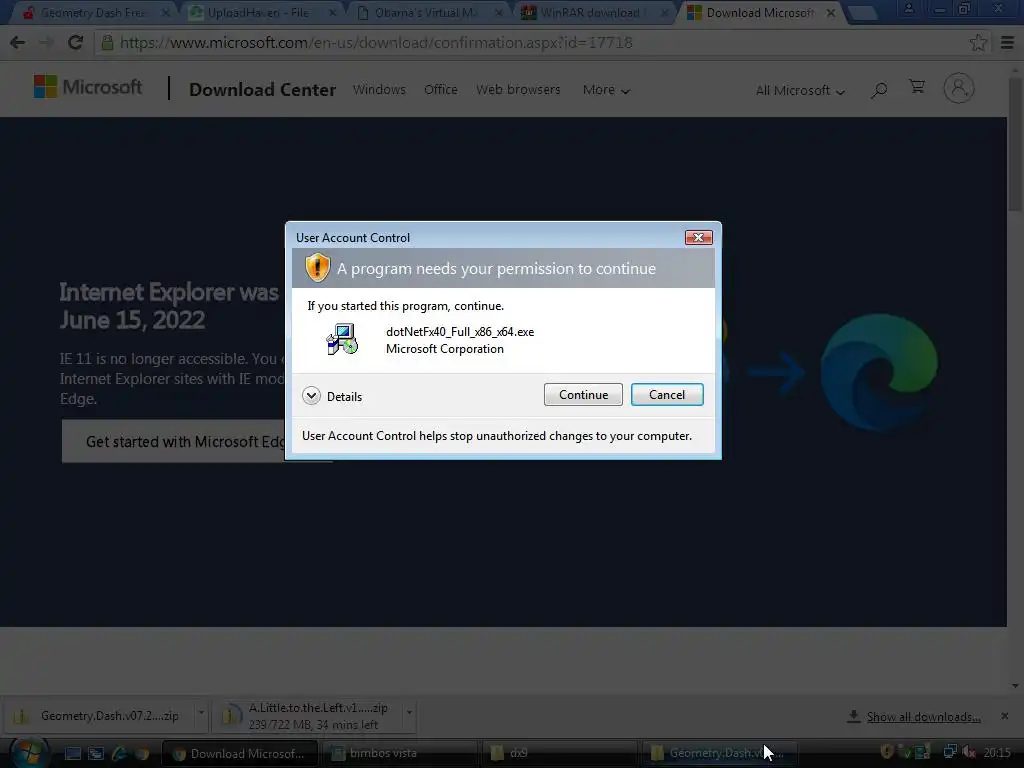This screenshot has height=768, width=1024.
Task: Click the Show desktop quick launch icon
Action: coord(72,754)
